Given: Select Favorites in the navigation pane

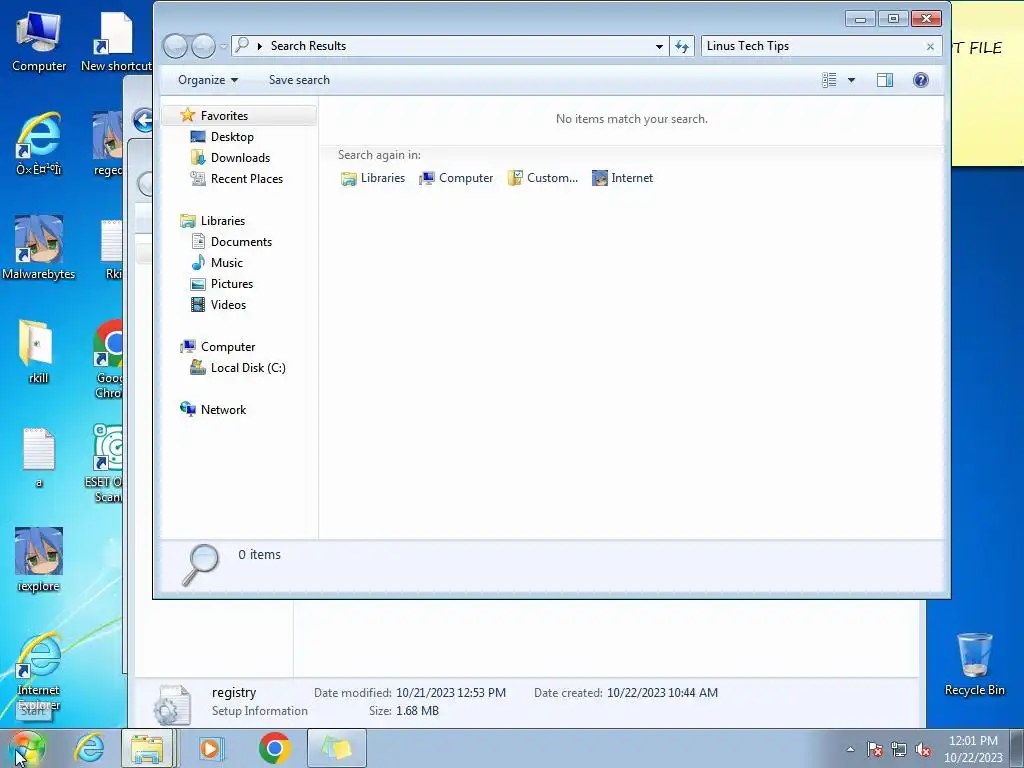Looking at the screenshot, I should (224, 116).
